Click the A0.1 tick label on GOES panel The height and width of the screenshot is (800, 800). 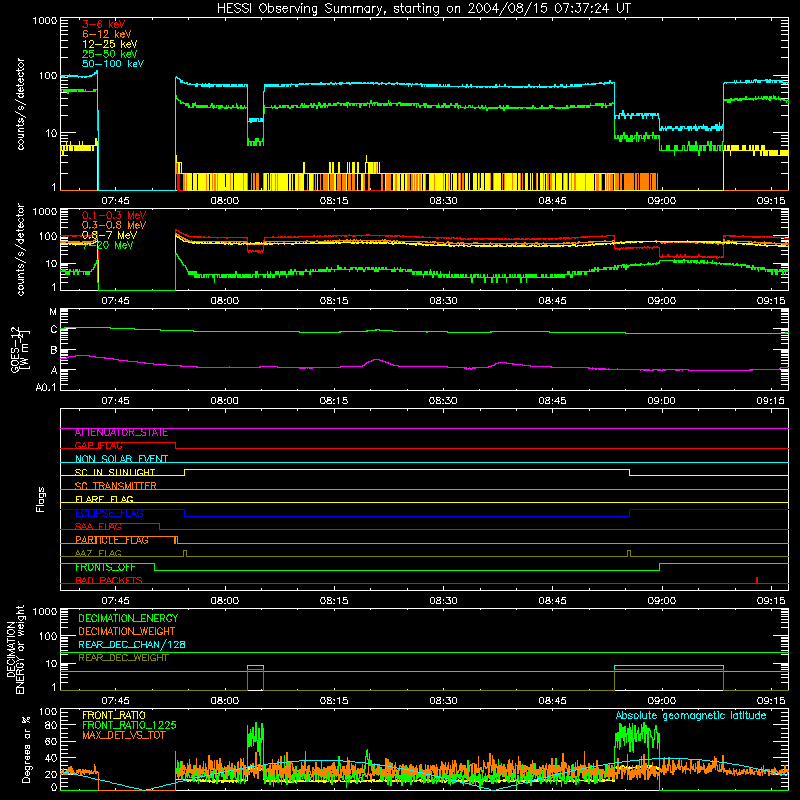[x=46, y=388]
